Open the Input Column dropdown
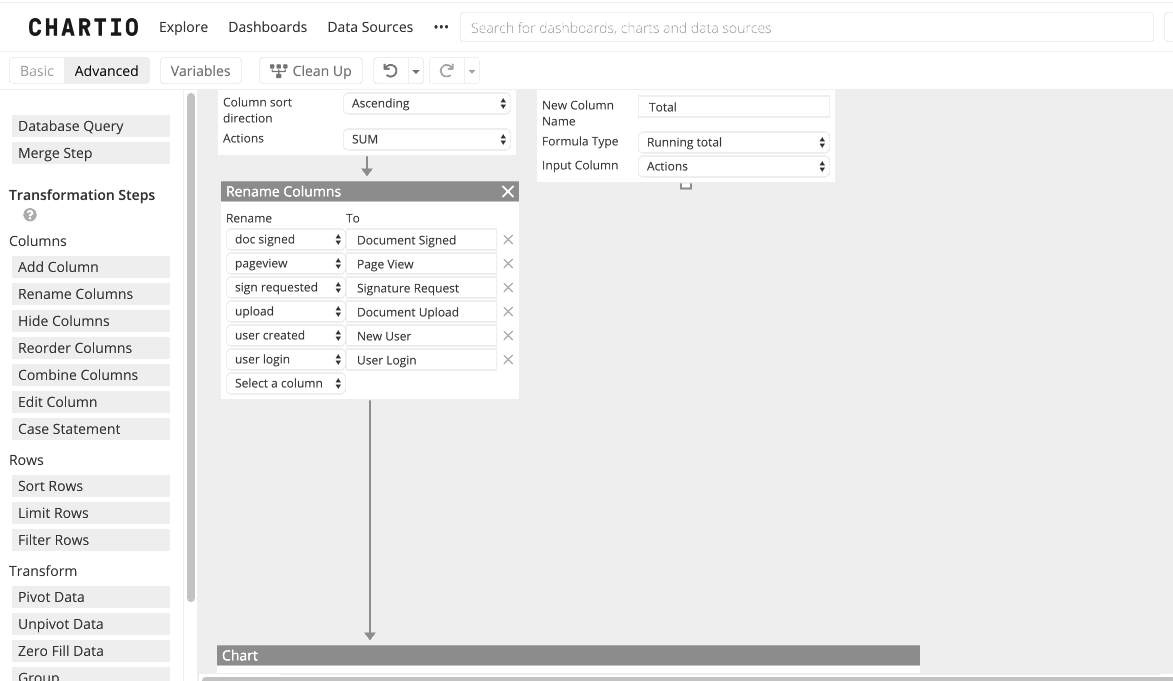1173x681 pixels. (x=734, y=166)
